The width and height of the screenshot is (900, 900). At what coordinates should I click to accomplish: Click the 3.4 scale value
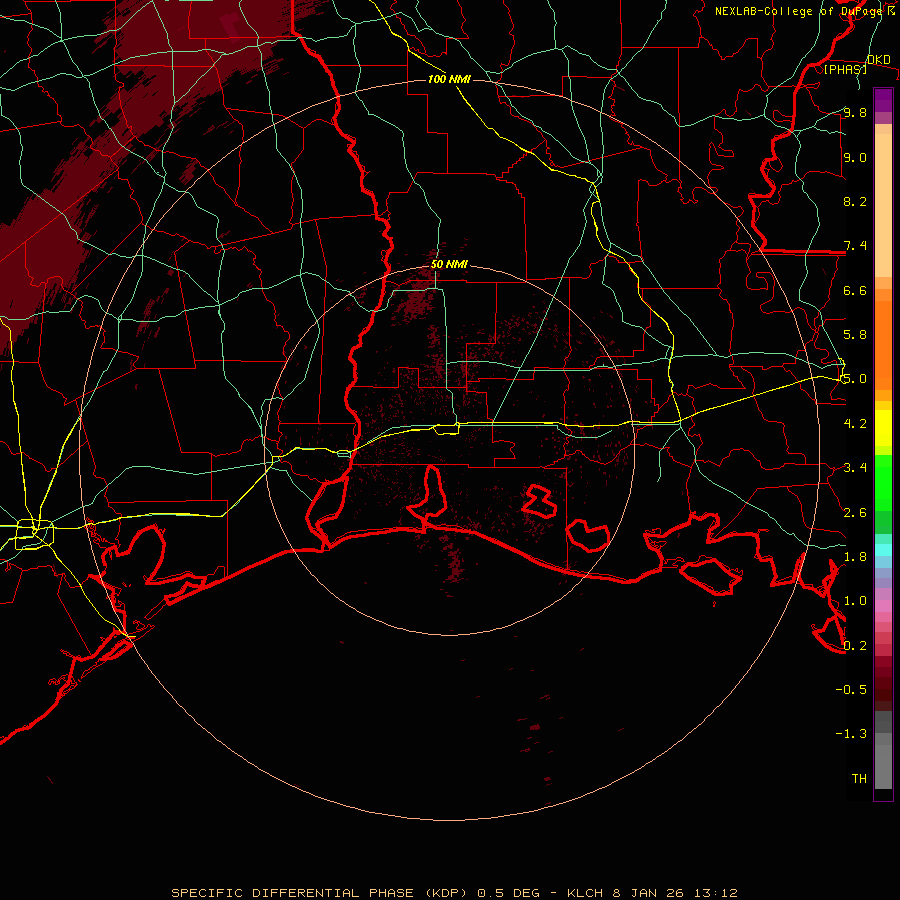pyautogui.click(x=855, y=468)
